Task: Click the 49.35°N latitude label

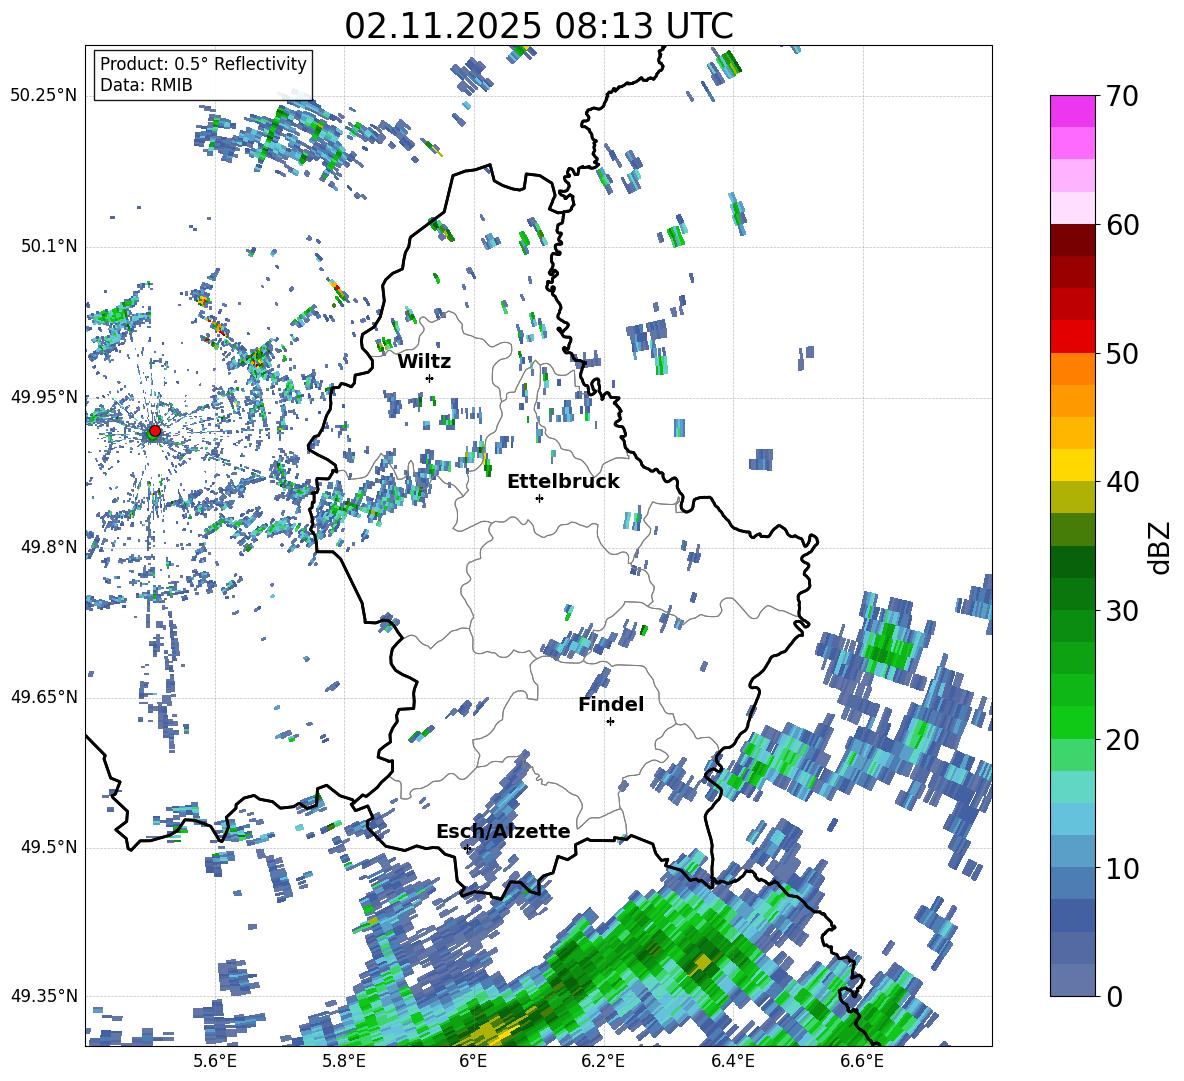Action: tap(43, 996)
